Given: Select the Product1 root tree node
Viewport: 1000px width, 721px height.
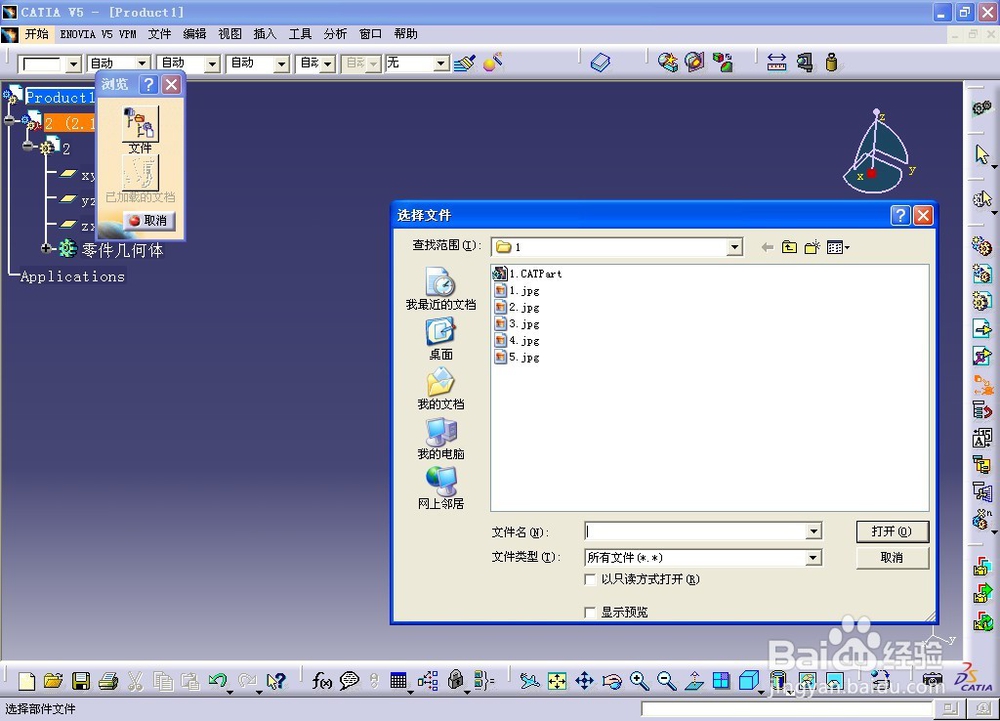Looking at the screenshot, I should (60, 98).
